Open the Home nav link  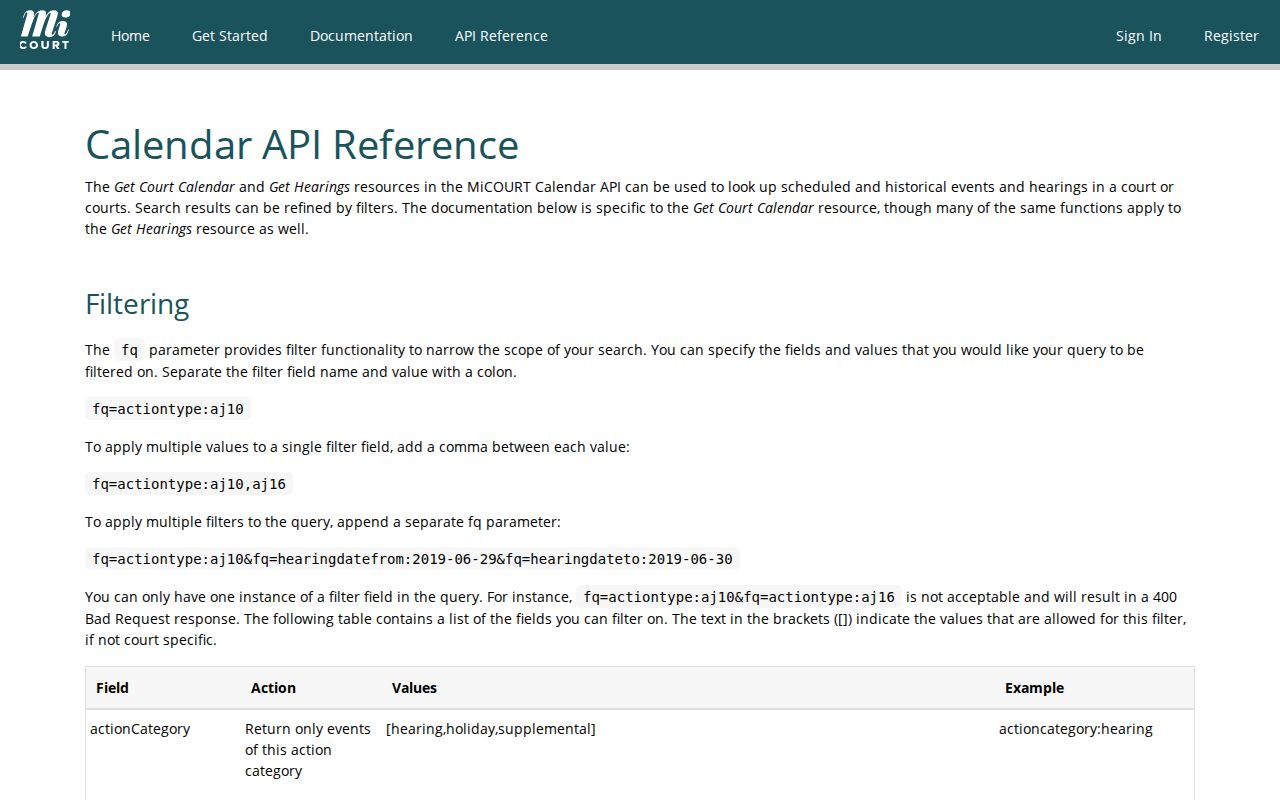click(x=130, y=36)
